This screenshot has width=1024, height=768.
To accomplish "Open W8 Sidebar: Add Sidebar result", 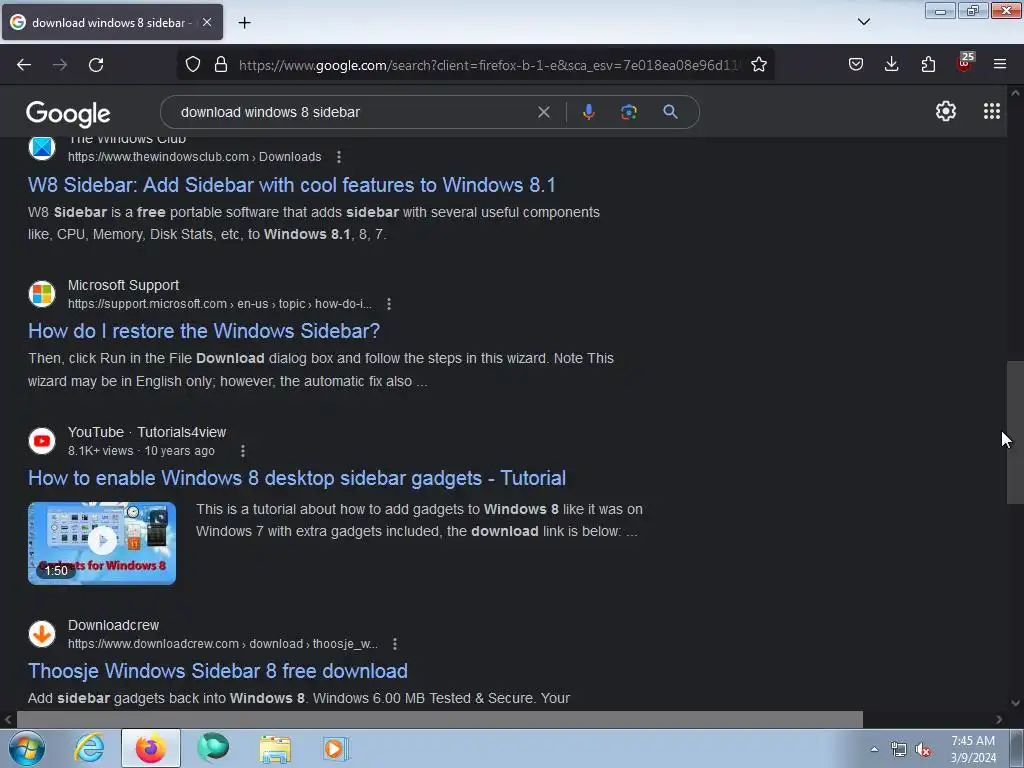I will click(291, 185).
